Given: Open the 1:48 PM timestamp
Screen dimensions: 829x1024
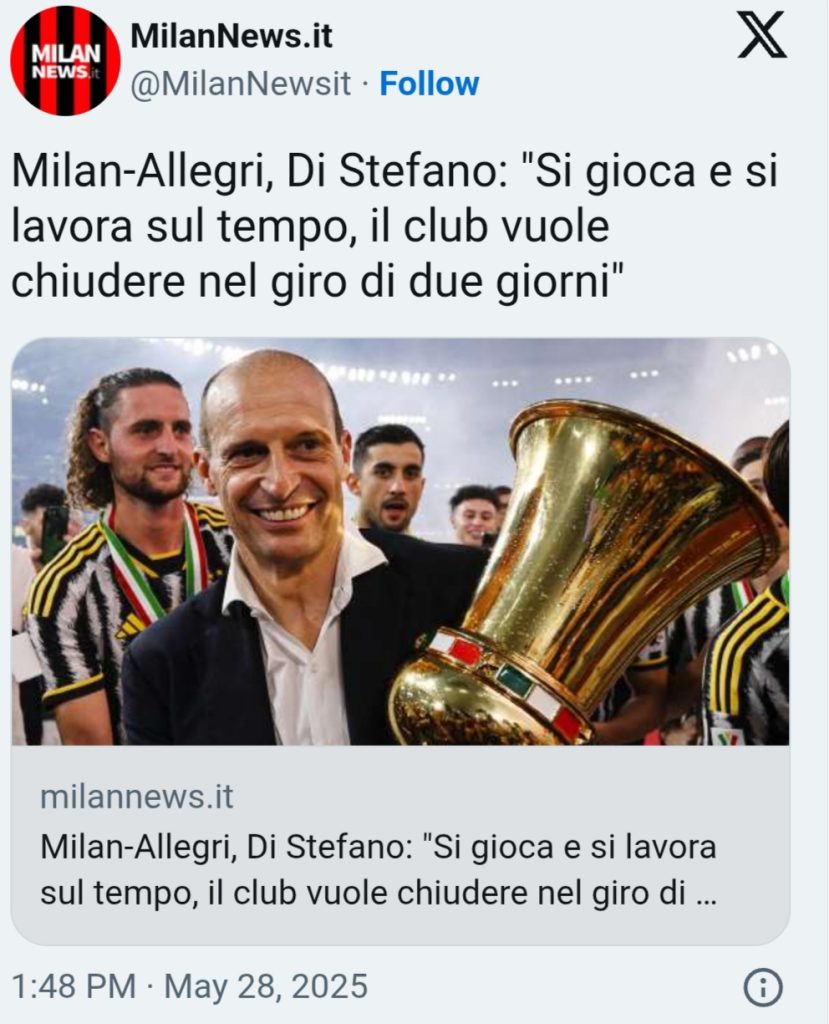Looking at the screenshot, I should coord(74,986).
